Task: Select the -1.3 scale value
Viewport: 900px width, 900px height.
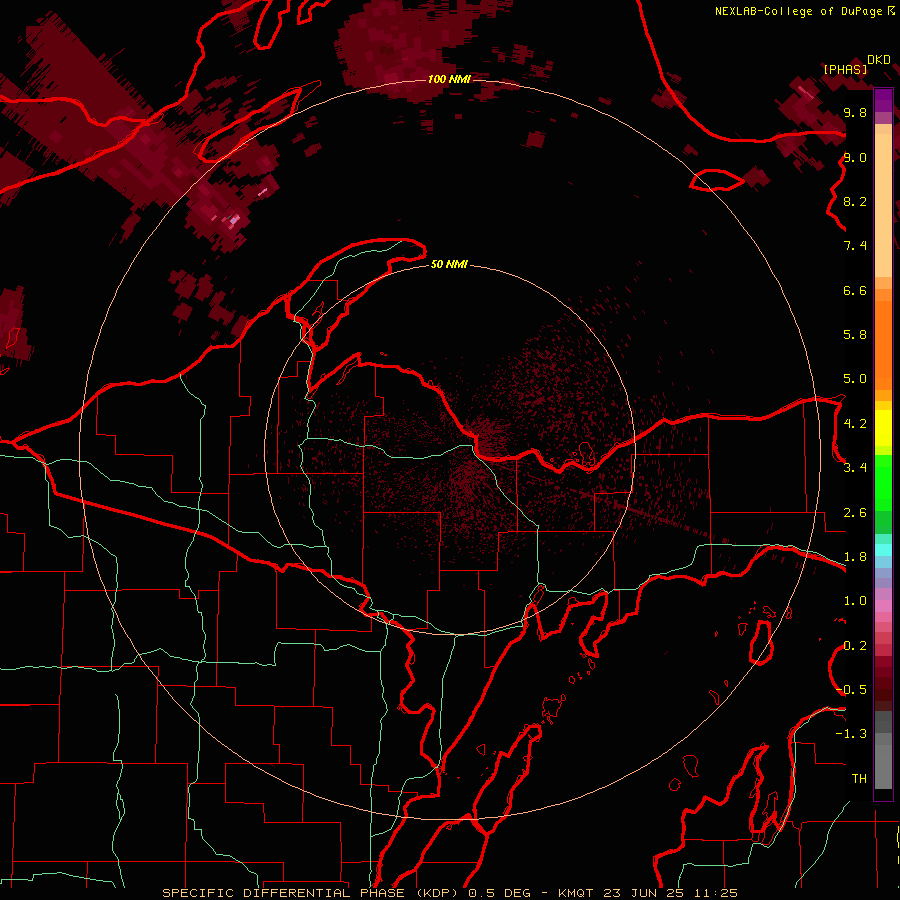Action: (851, 734)
